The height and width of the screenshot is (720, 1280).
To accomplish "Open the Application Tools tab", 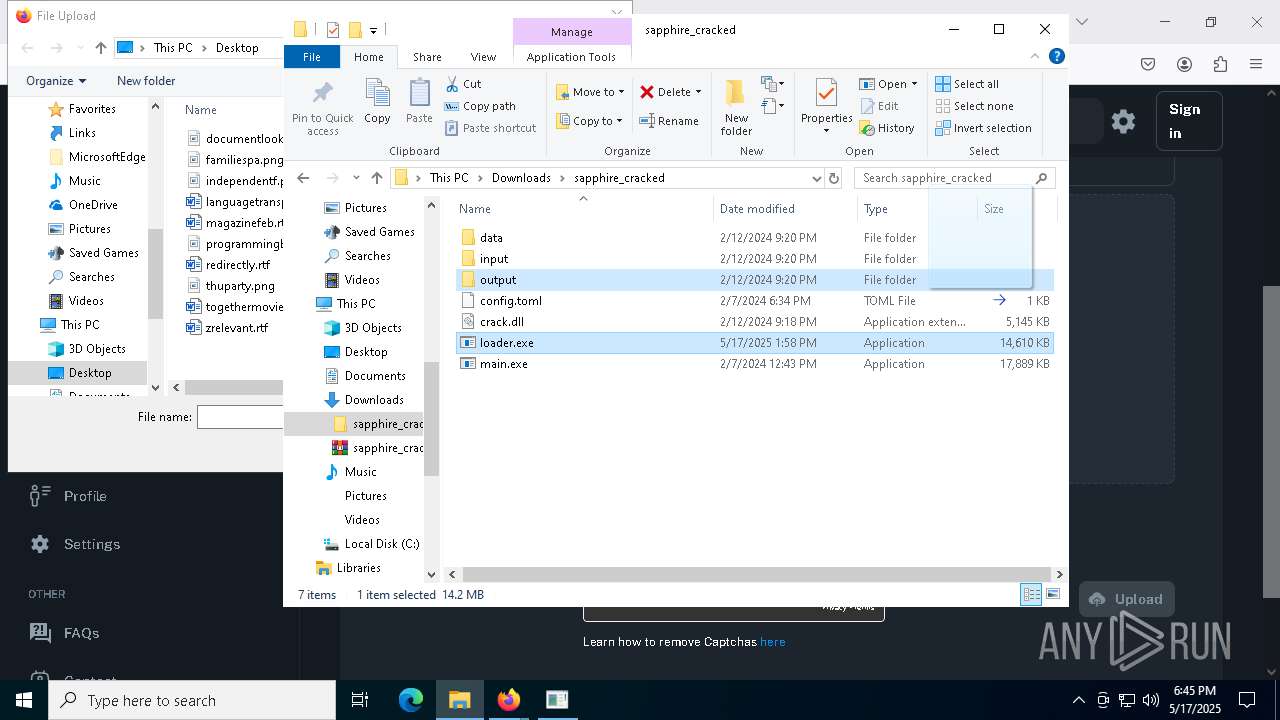I will [x=571, y=57].
